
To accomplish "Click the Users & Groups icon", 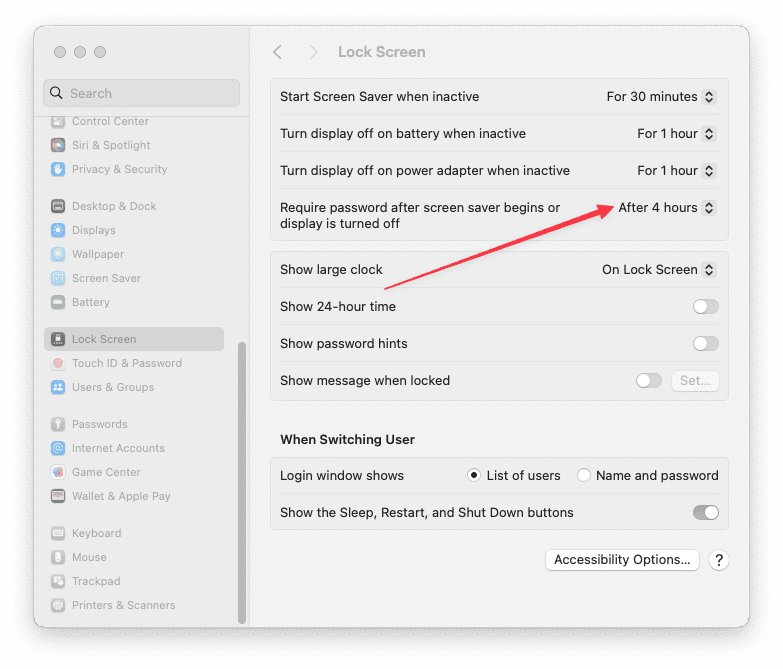I will [58, 387].
